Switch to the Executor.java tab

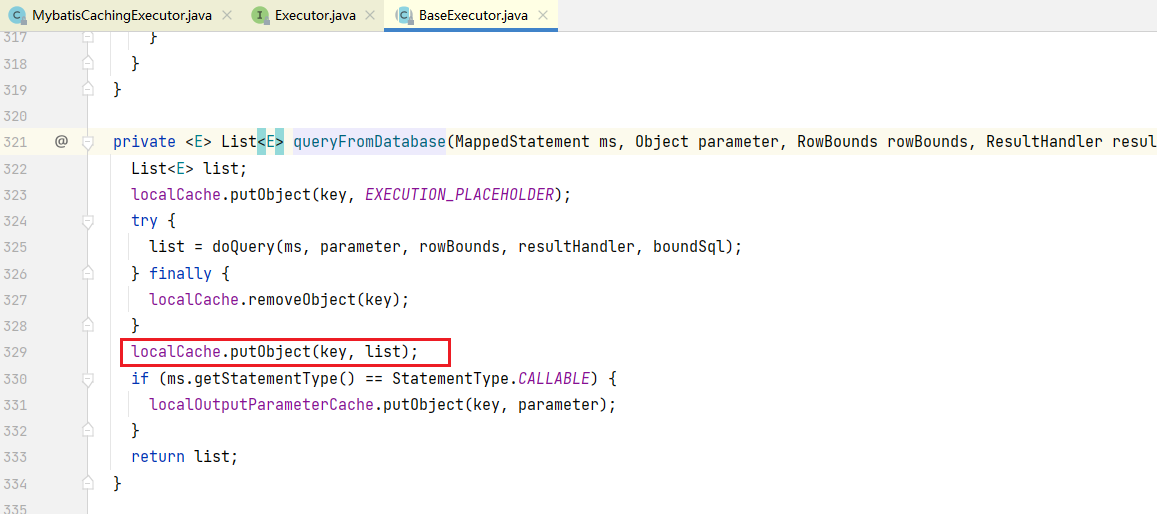pos(316,16)
